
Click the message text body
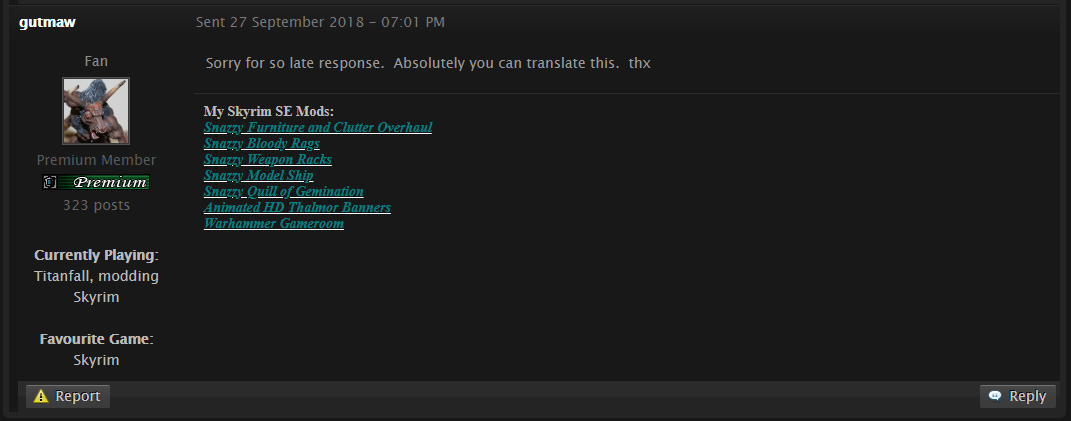(x=428, y=64)
